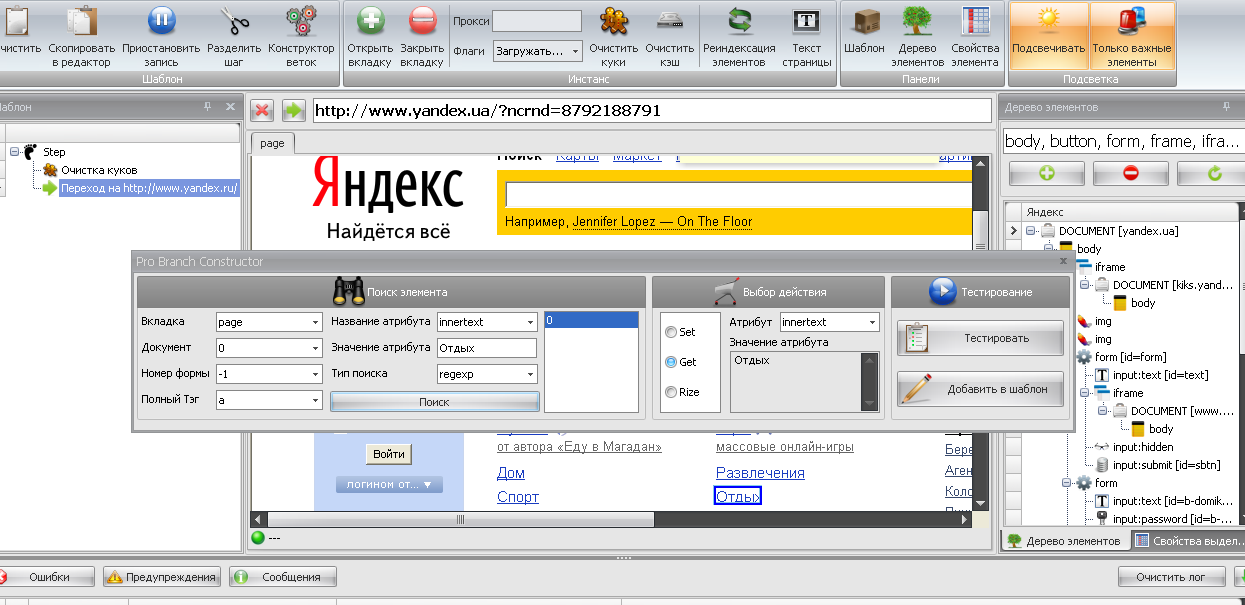
Task: Refresh element tree green arrow button
Action: point(1214,173)
